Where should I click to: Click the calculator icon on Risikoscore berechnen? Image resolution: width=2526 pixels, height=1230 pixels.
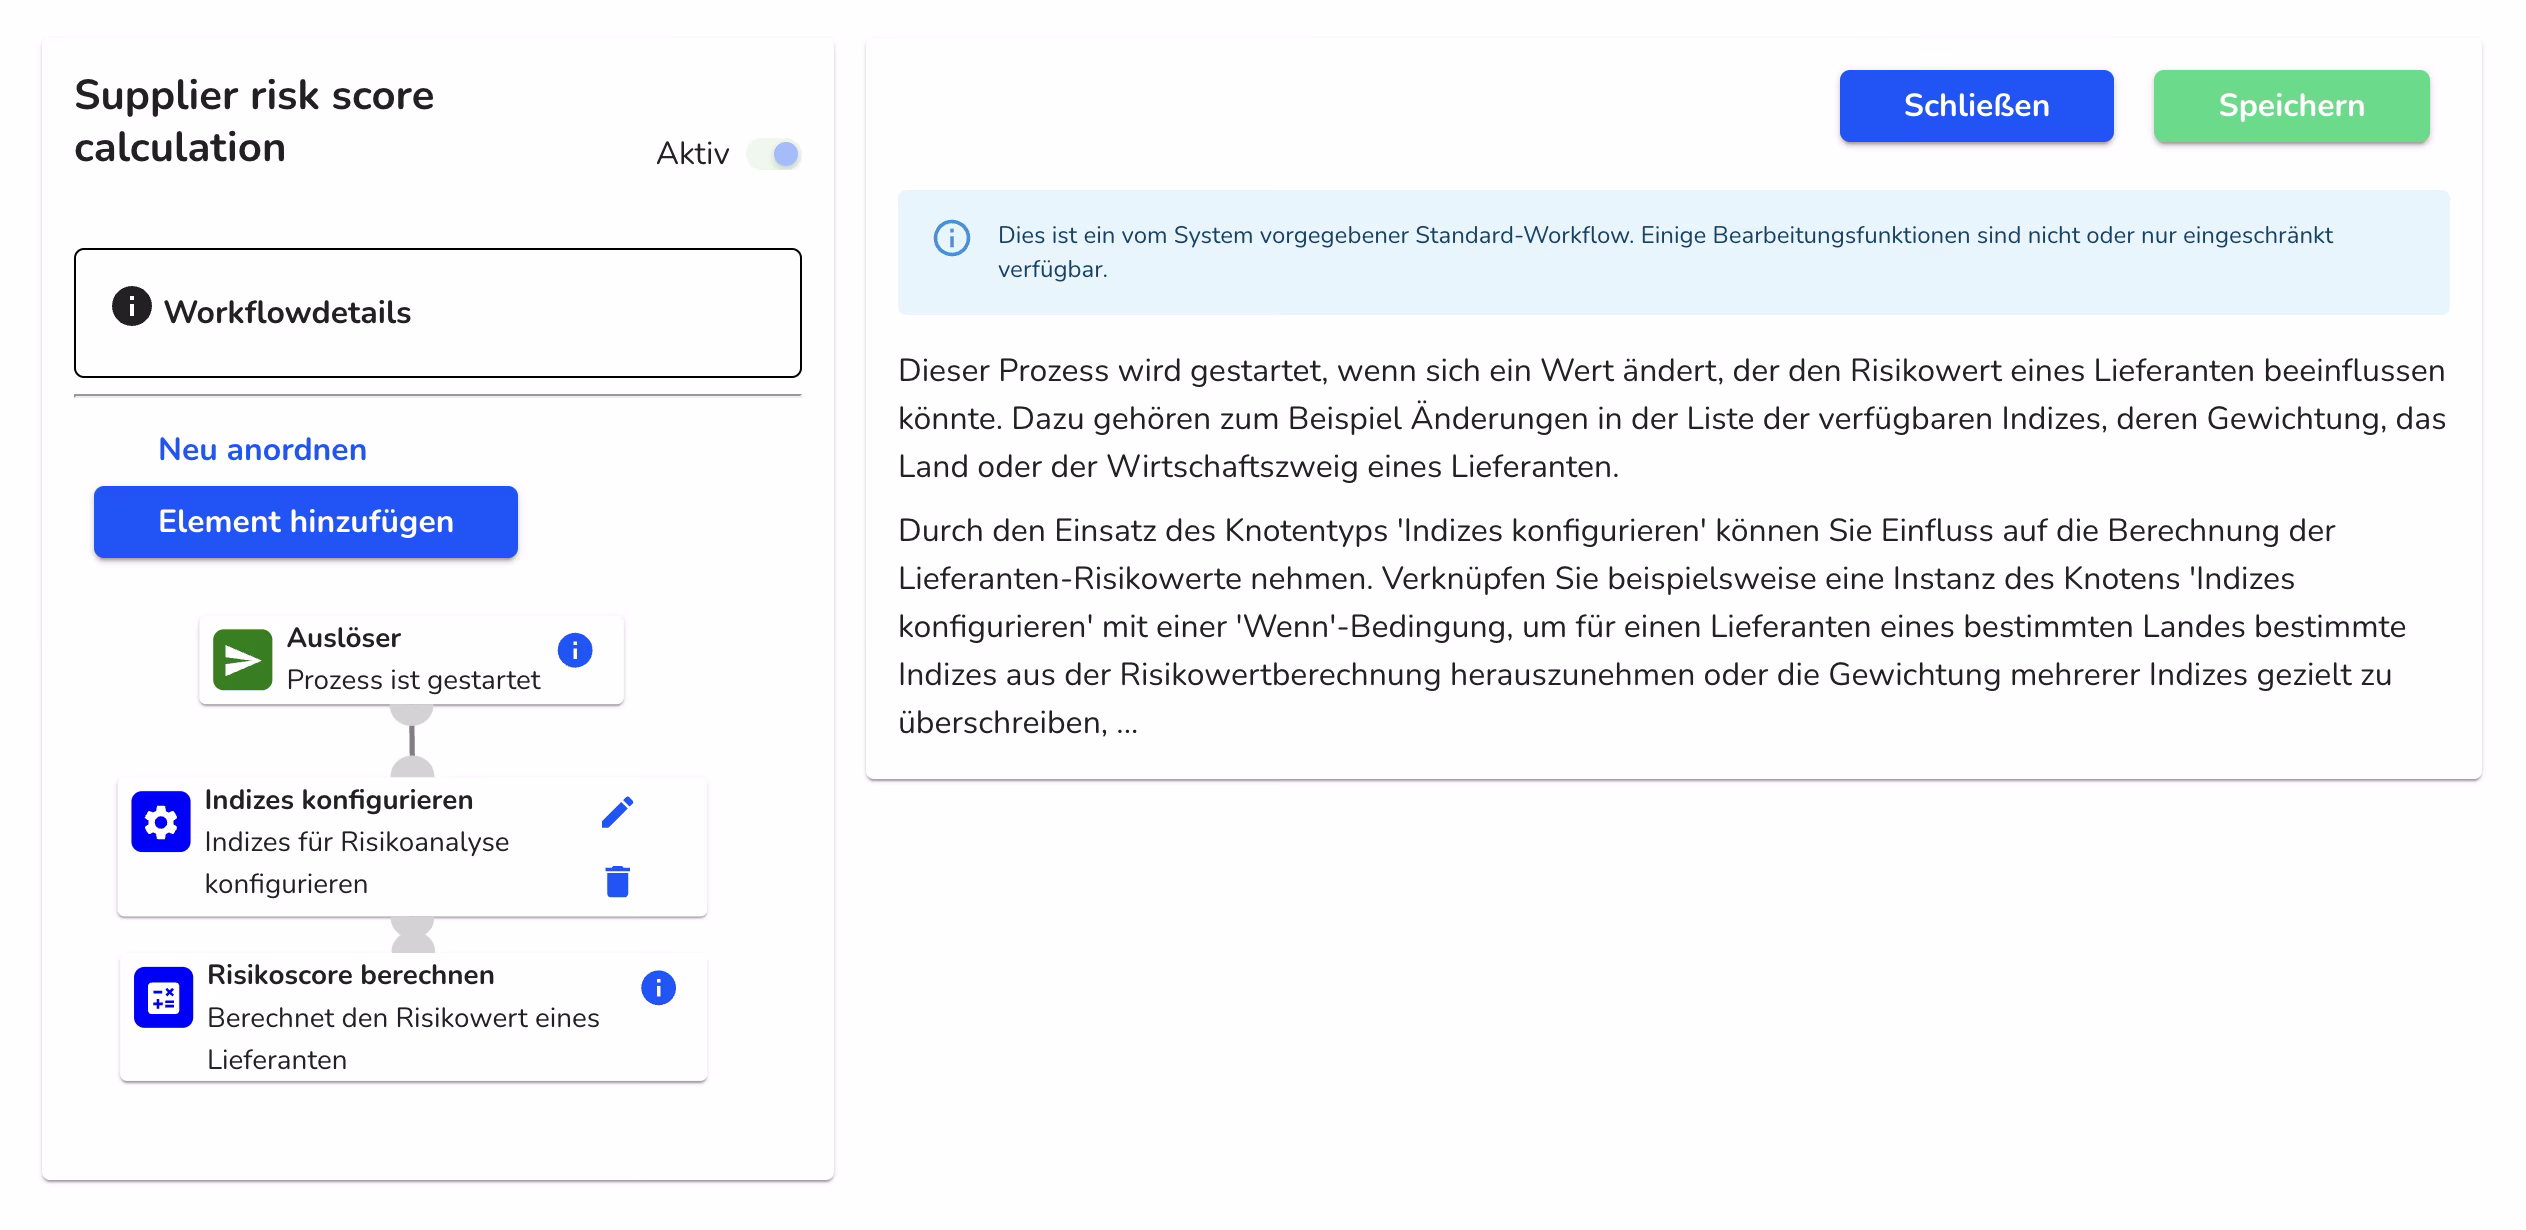click(161, 997)
